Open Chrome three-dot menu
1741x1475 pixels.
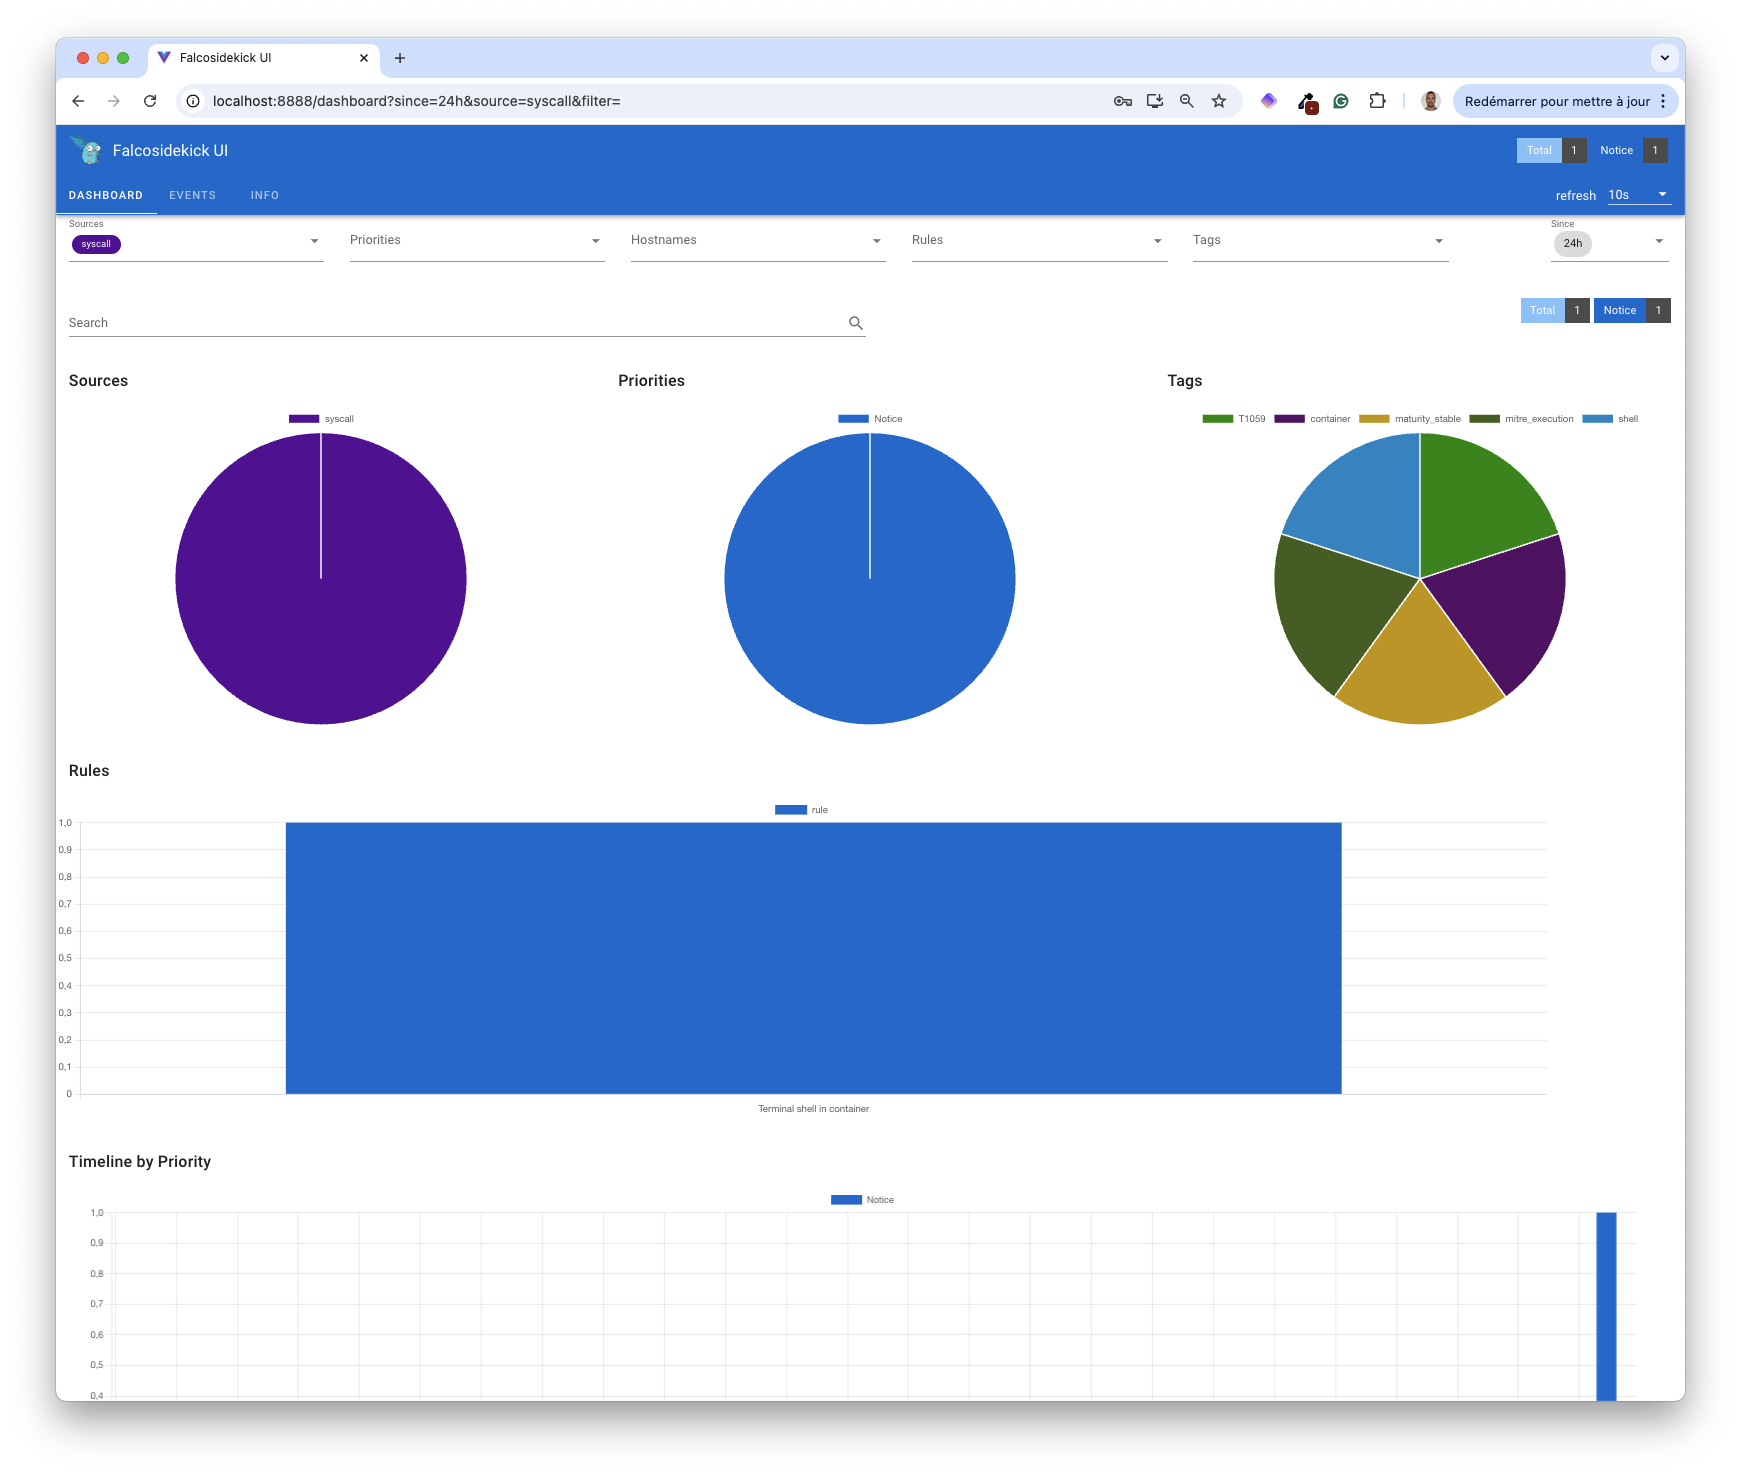pos(1663,101)
